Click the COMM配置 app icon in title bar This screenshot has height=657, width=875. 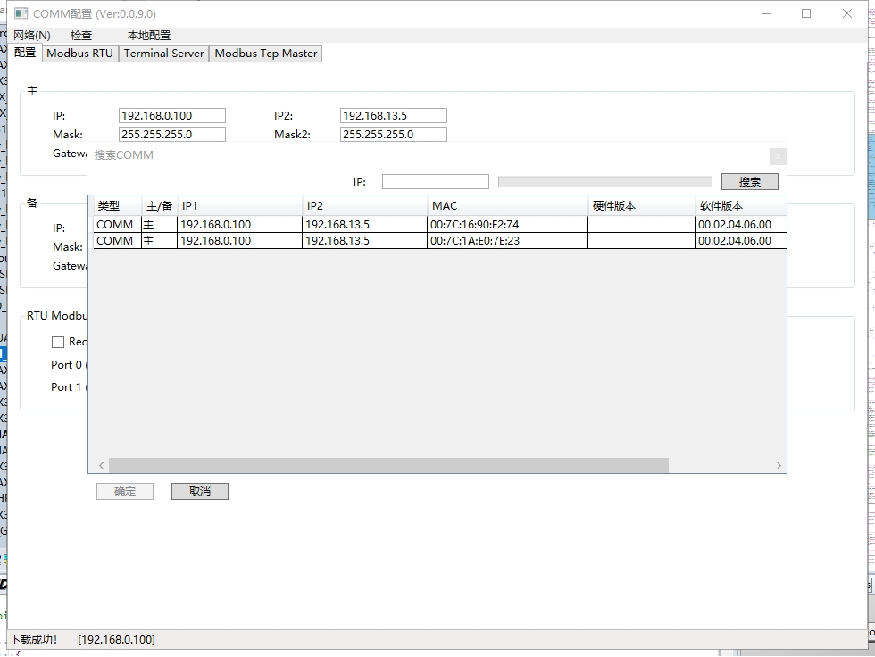(20, 14)
